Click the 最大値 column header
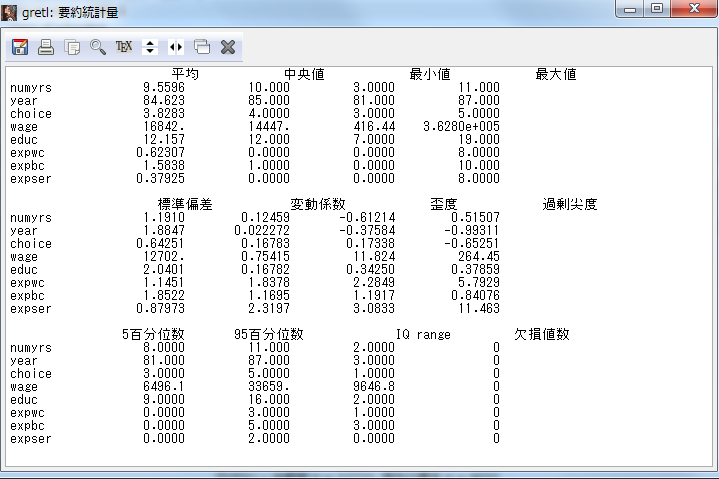The width and height of the screenshot is (719, 479). [x=556, y=74]
